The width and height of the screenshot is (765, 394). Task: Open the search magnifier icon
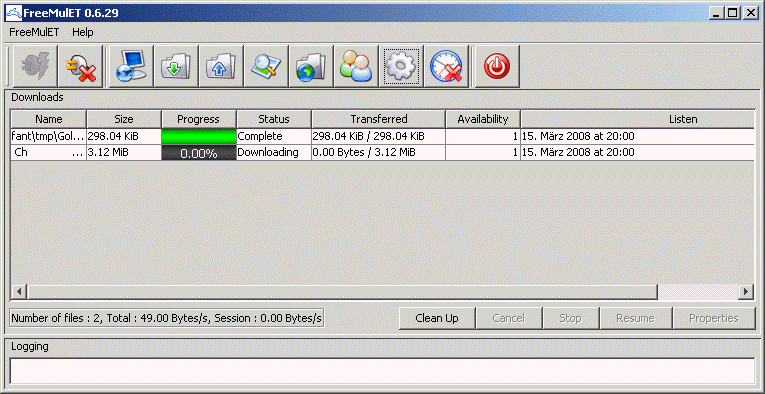click(266, 66)
